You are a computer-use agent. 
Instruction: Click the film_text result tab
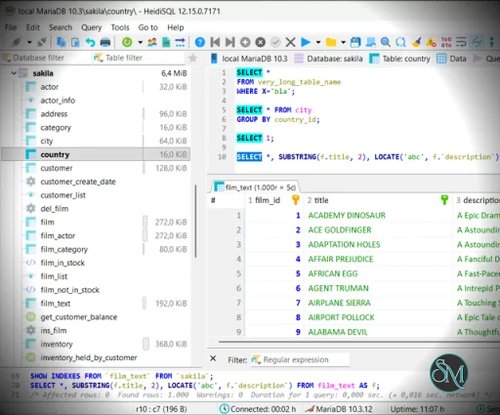(255, 187)
